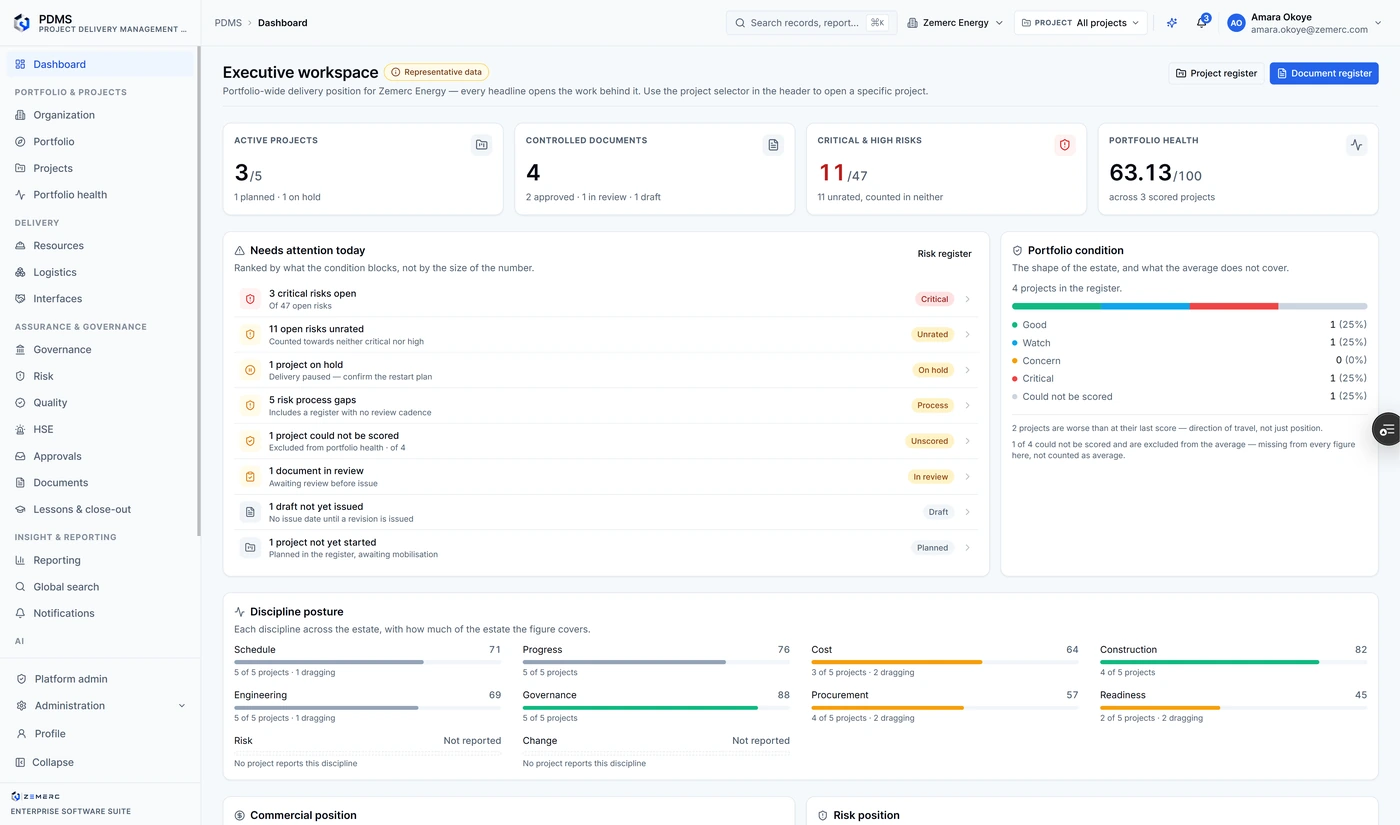Expand the Administration section in sidebar
Screen dimensions: 1400x825
point(101,706)
